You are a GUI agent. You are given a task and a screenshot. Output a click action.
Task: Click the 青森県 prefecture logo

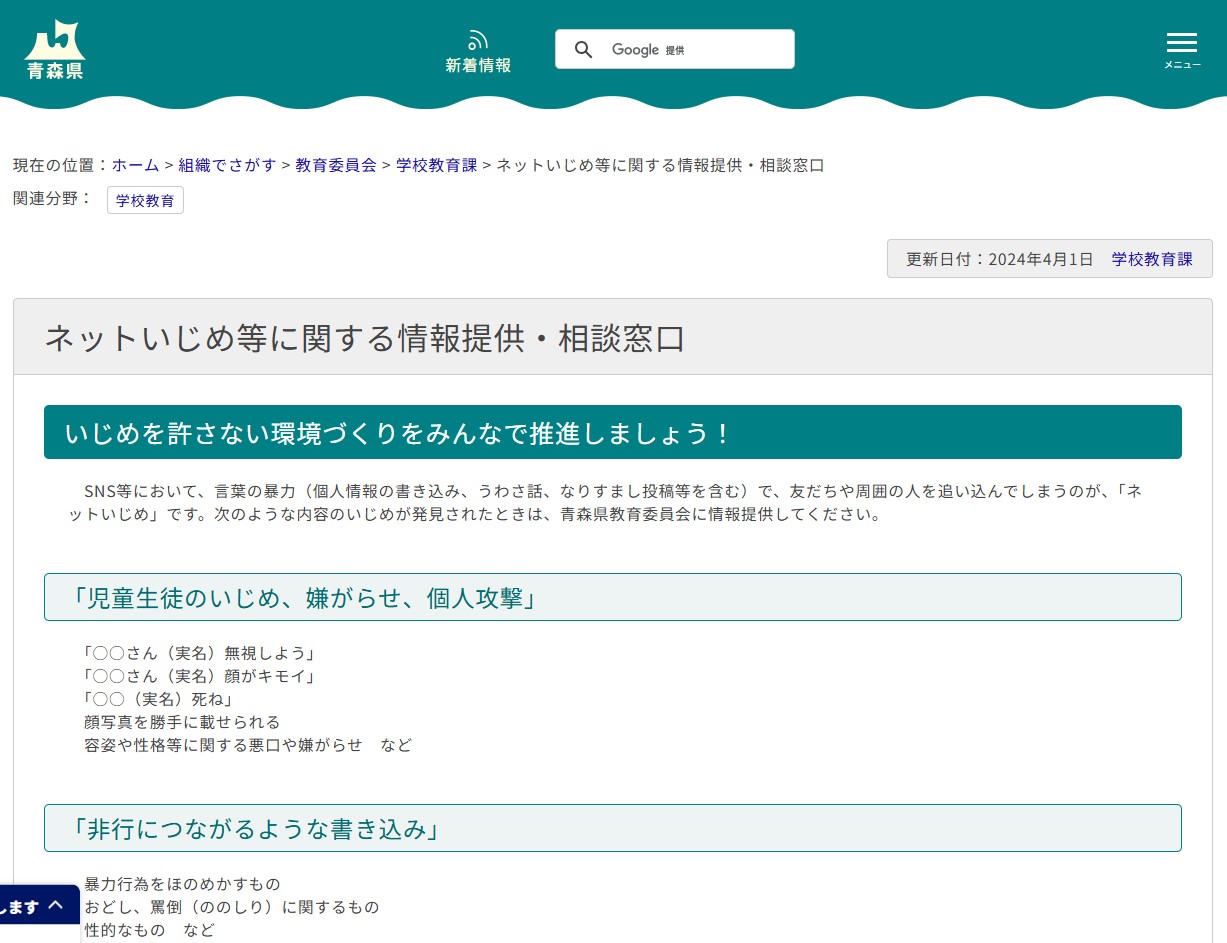pos(54,49)
